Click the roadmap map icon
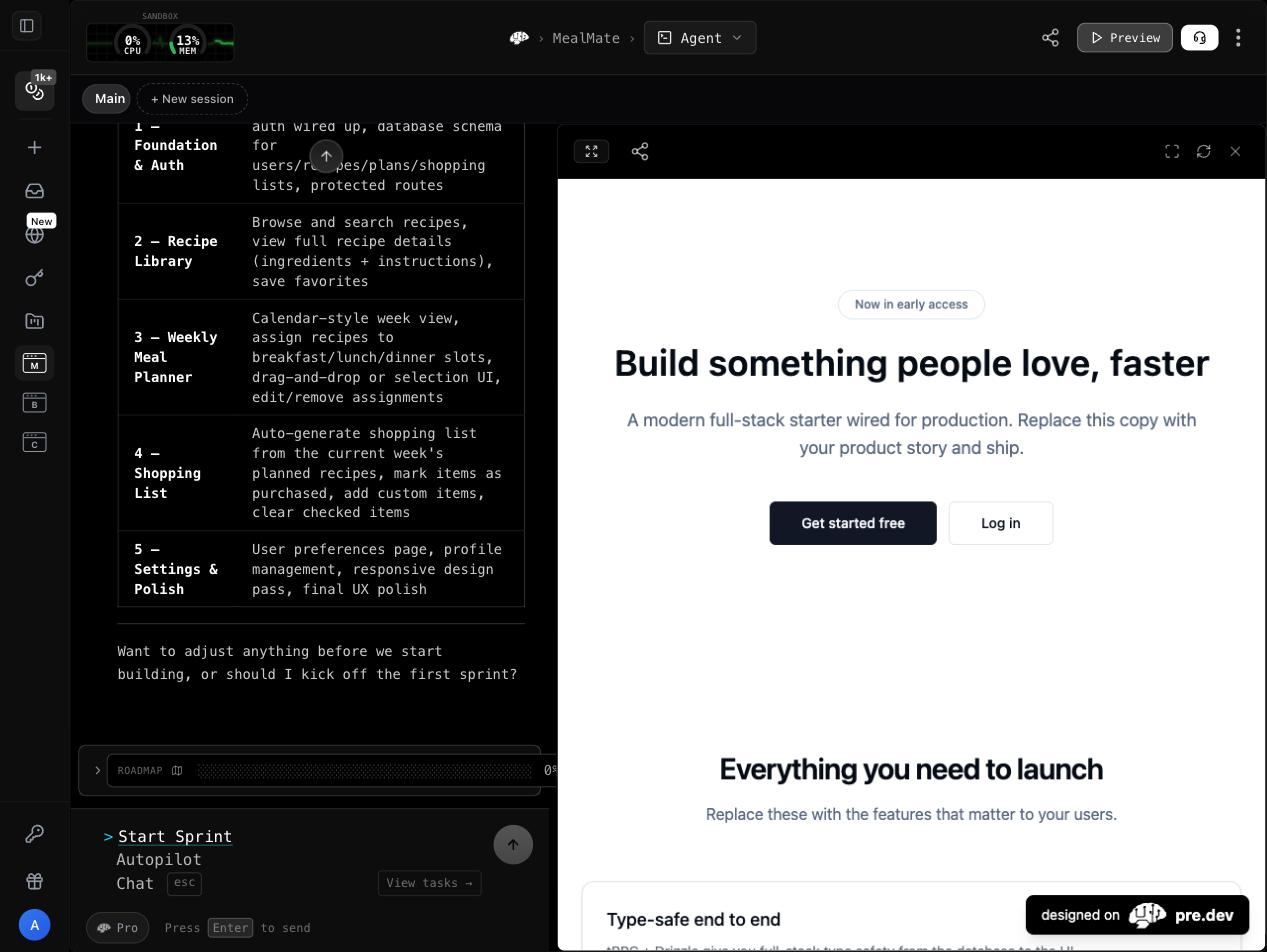This screenshot has width=1267, height=952. (x=177, y=771)
